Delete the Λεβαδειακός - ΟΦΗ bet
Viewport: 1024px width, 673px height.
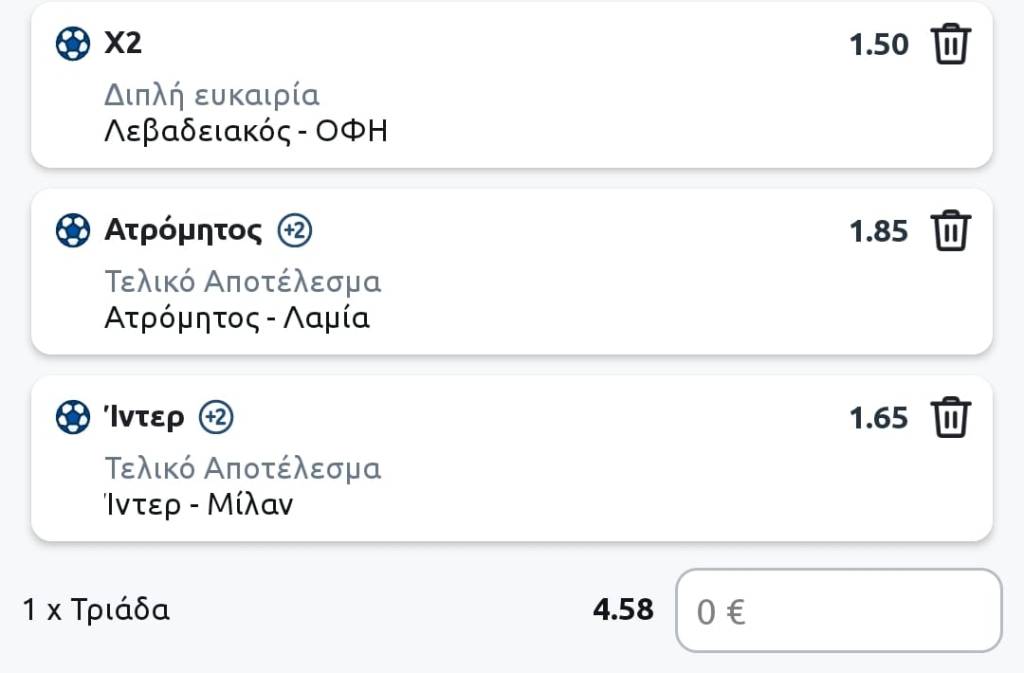point(950,45)
